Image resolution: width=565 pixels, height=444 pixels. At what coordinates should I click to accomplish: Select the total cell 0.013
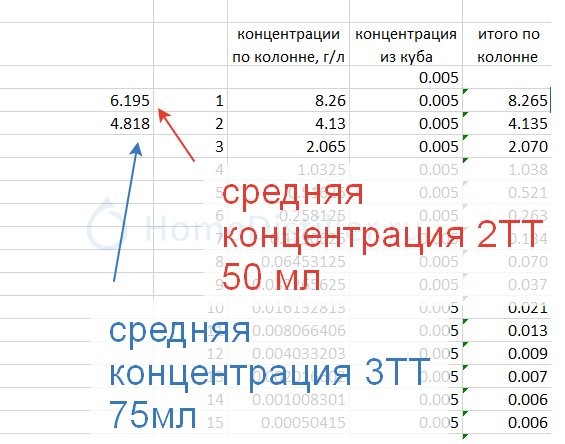[x=507, y=330]
